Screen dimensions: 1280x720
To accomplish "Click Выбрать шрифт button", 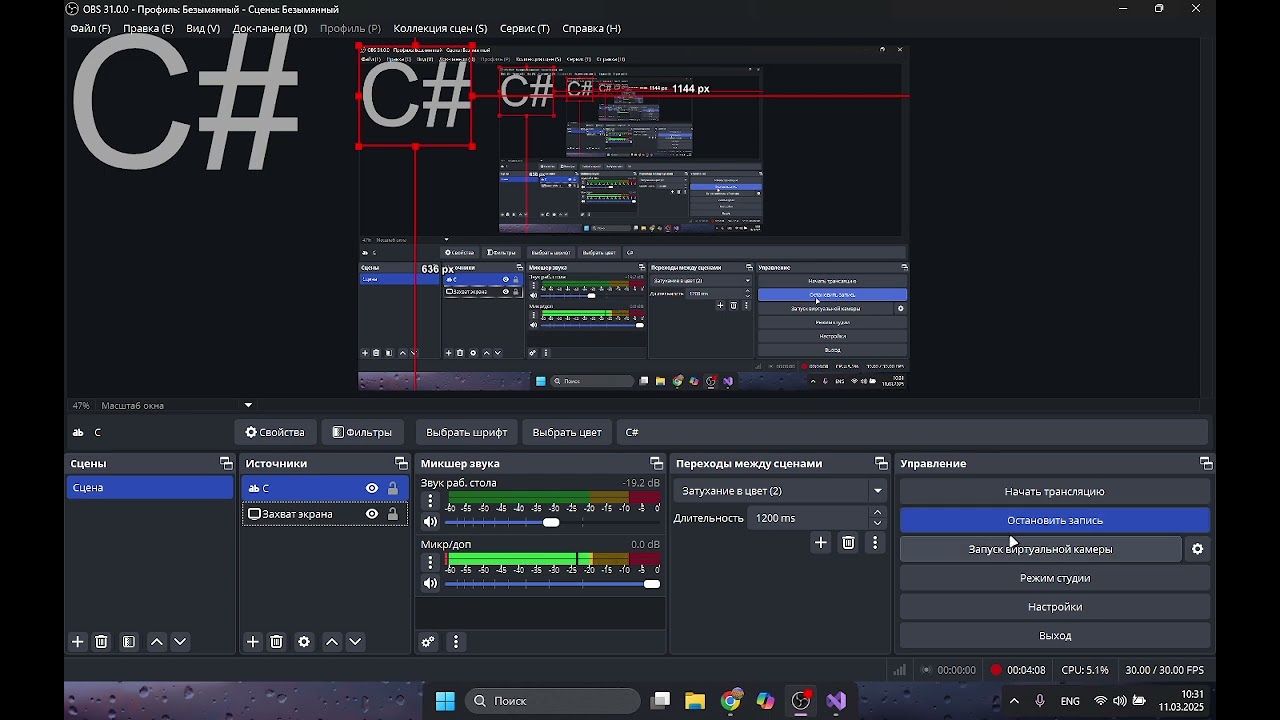I will 467,432.
